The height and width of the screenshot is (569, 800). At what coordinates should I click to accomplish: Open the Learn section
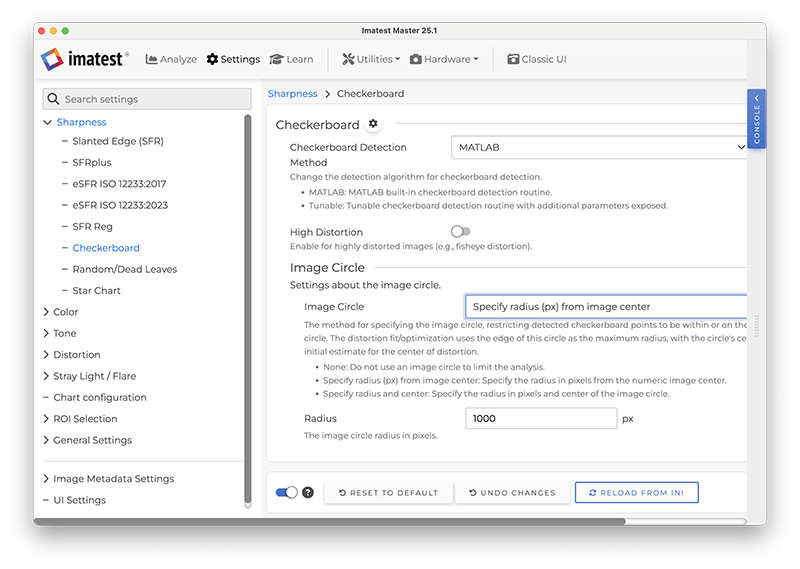tap(291, 59)
